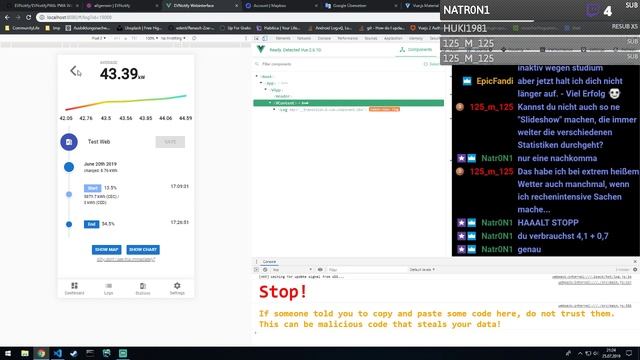The width and height of the screenshot is (640, 360).
Task: Select the Log component tree row
Action: click(x=348, y=109)
